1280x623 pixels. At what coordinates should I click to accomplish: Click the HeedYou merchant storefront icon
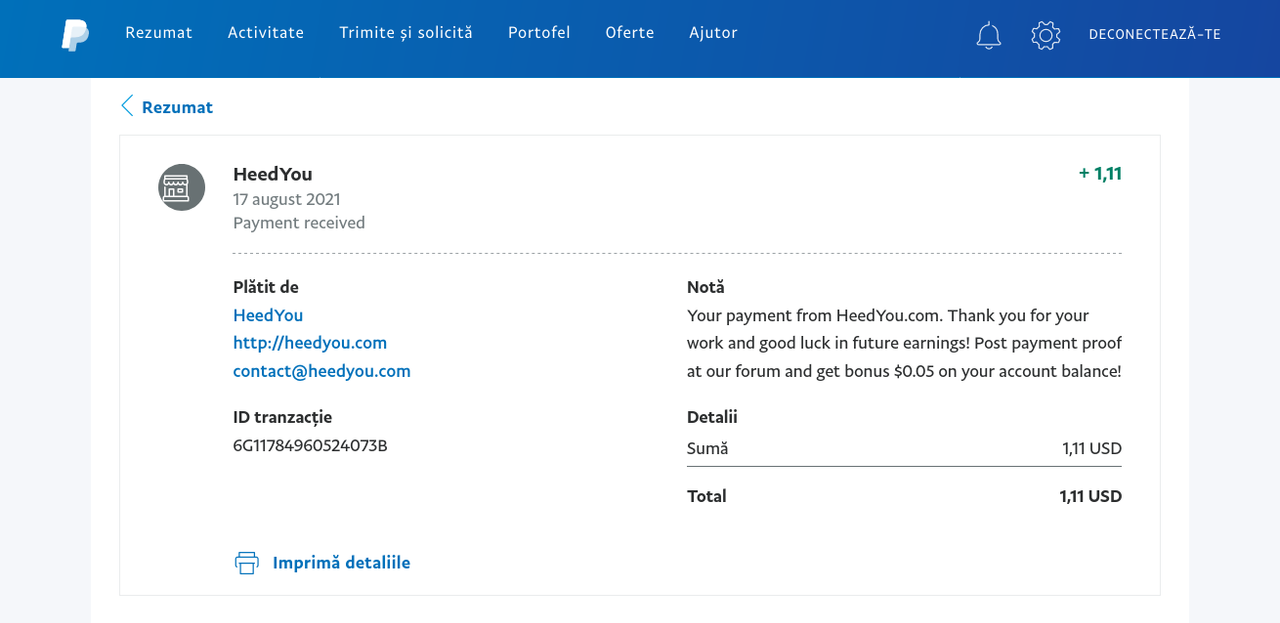pyautogui.click(x=181, y=187)
